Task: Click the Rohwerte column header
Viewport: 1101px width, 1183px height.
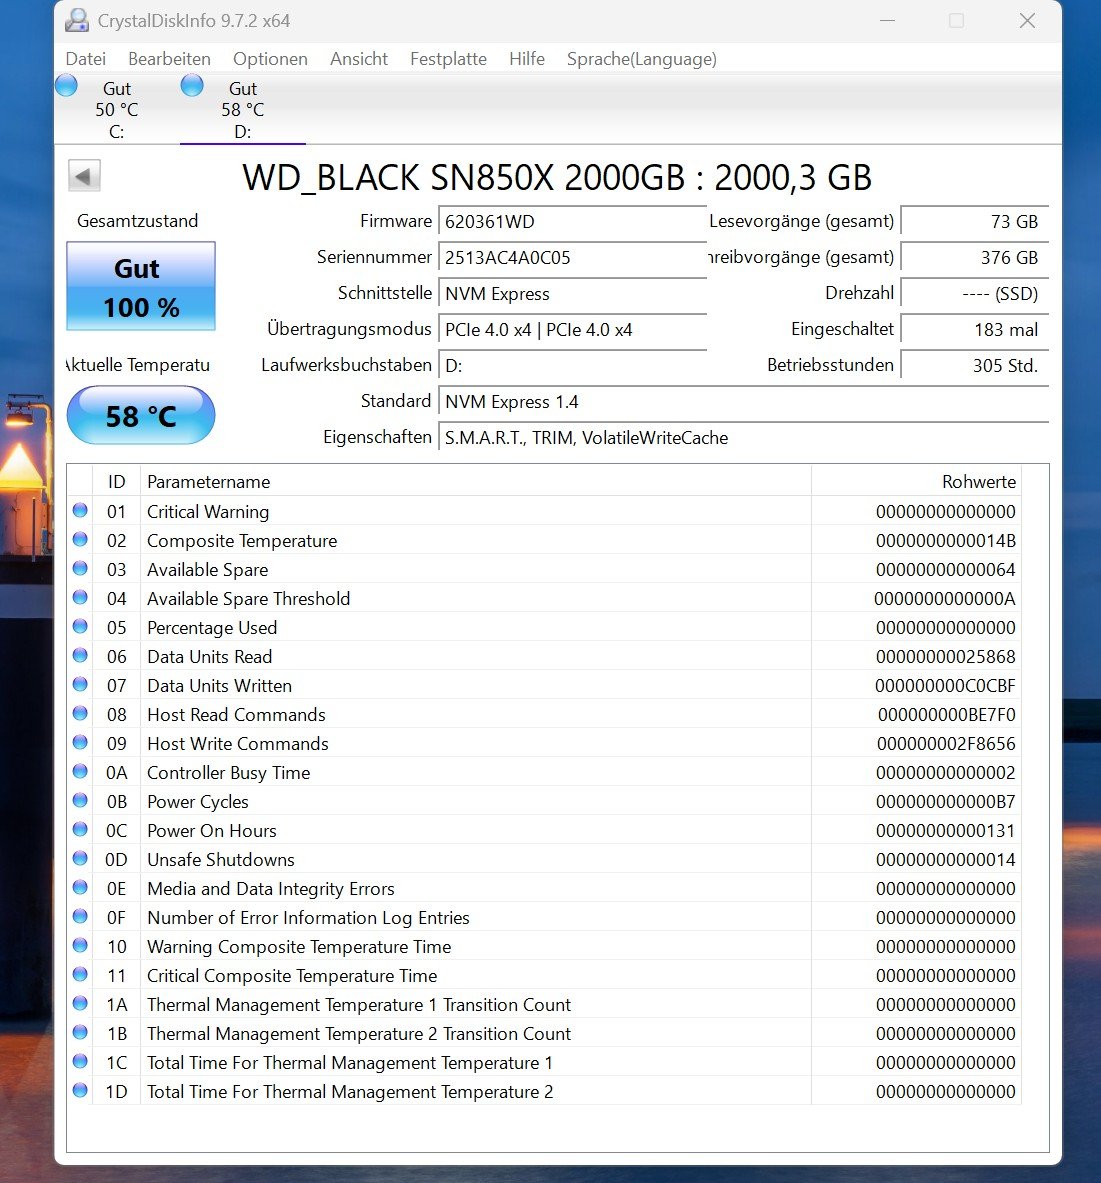Action: coord(916,481)
